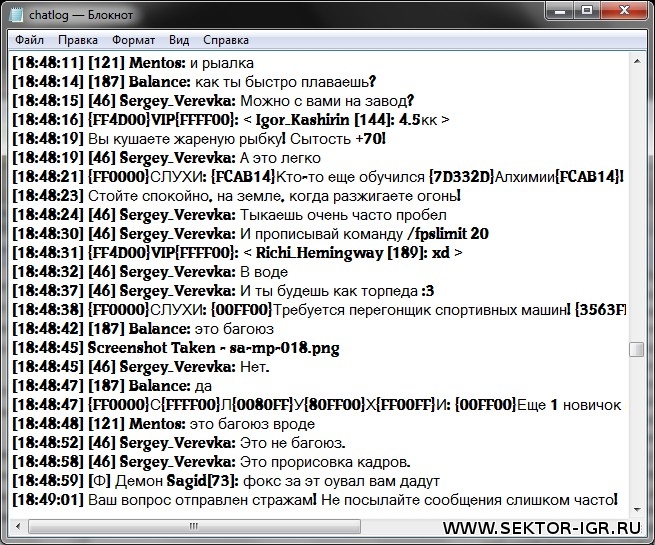Screen dimensions: 655x545
Task: Click text 'А это легко'
Action: click(x=280, y=158)
